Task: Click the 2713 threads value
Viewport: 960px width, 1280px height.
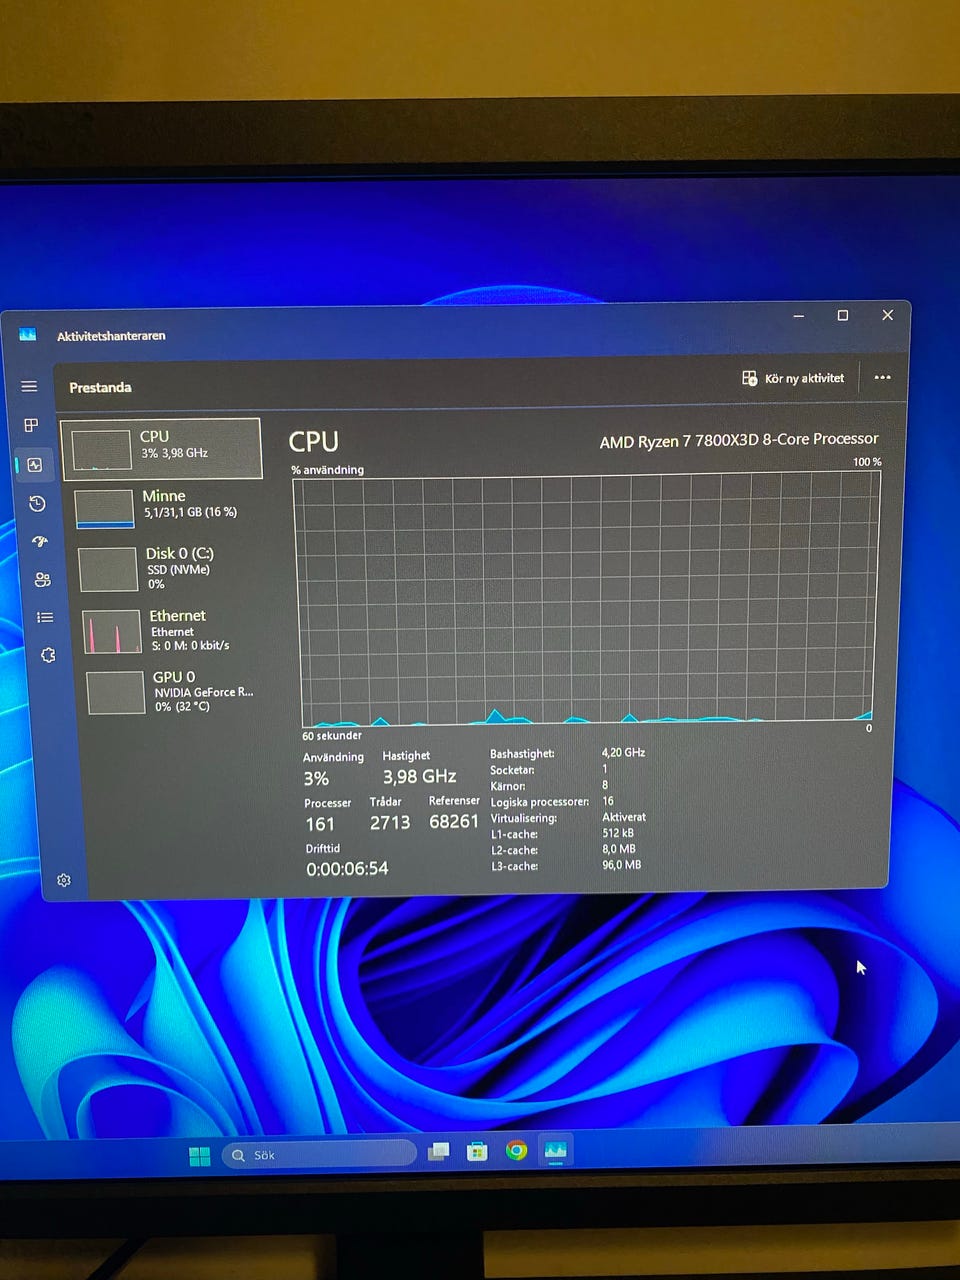Action: (x=390, y=822)
